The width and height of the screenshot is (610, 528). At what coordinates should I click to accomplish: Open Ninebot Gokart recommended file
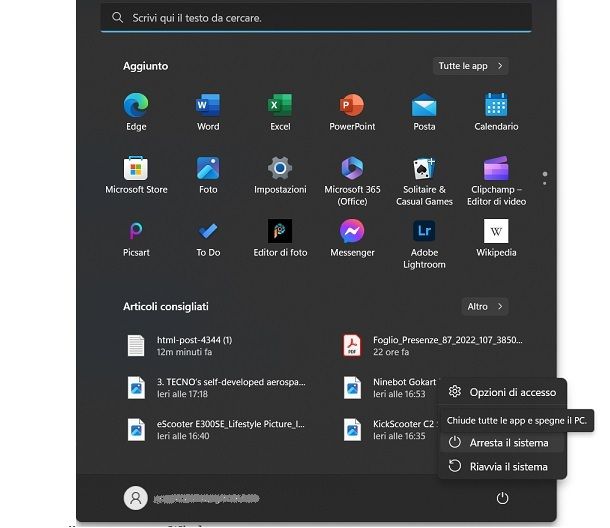pyautogui.click(x=389, y=388)
